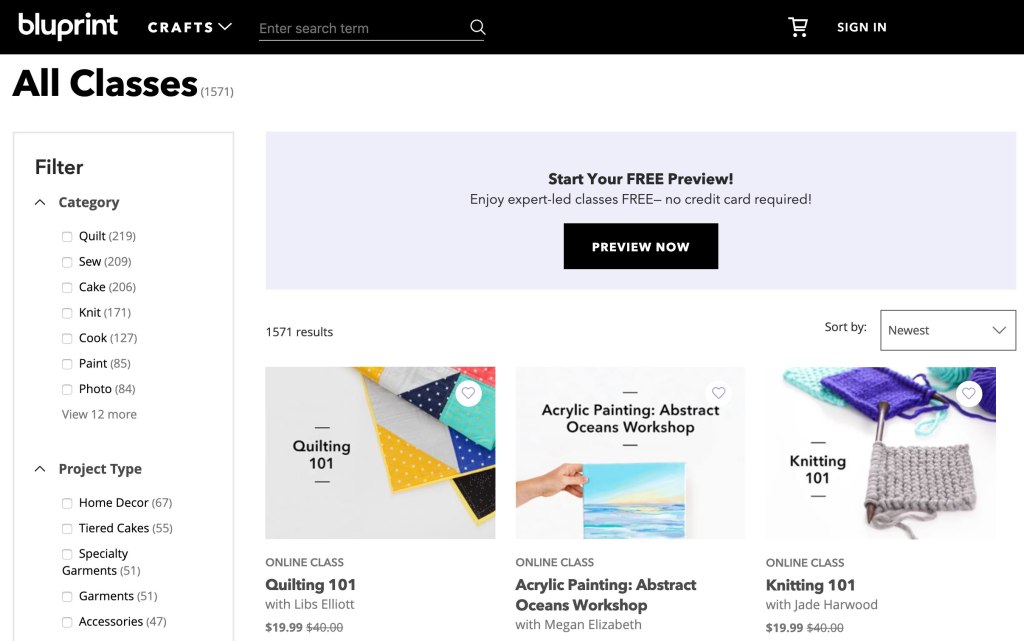Open the Quilting 101 class title
1024x641 pixels.
click(x=310, y=585)
